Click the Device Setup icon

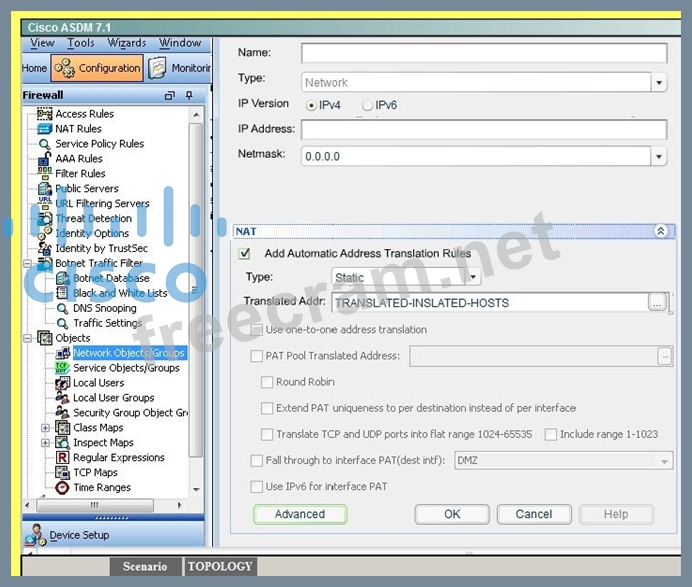click(x=36, y=535)
